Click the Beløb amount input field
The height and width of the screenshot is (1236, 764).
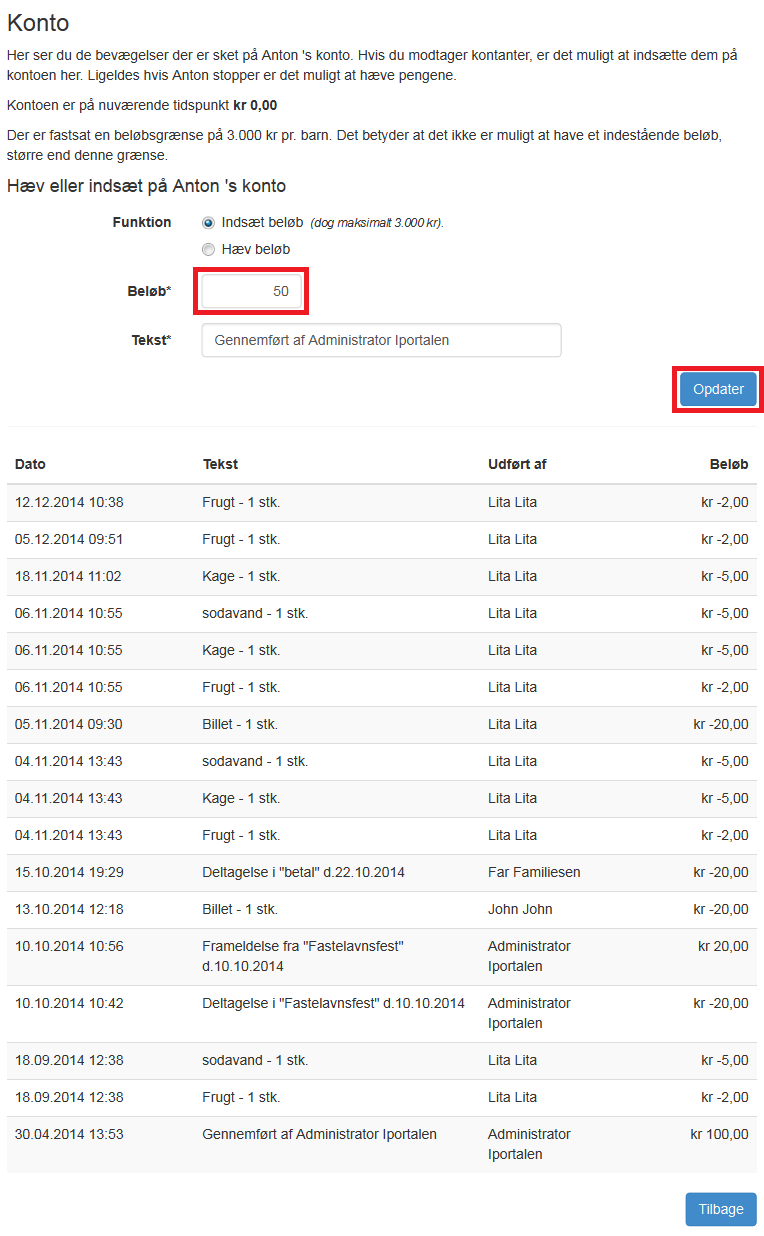point(252,291)
